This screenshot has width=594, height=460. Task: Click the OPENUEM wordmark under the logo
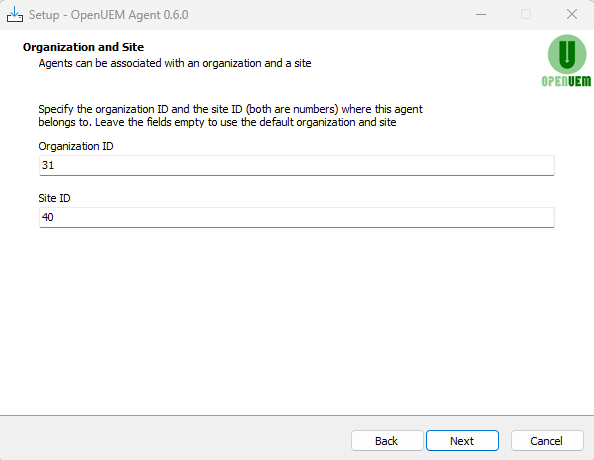tap(566, 81)
